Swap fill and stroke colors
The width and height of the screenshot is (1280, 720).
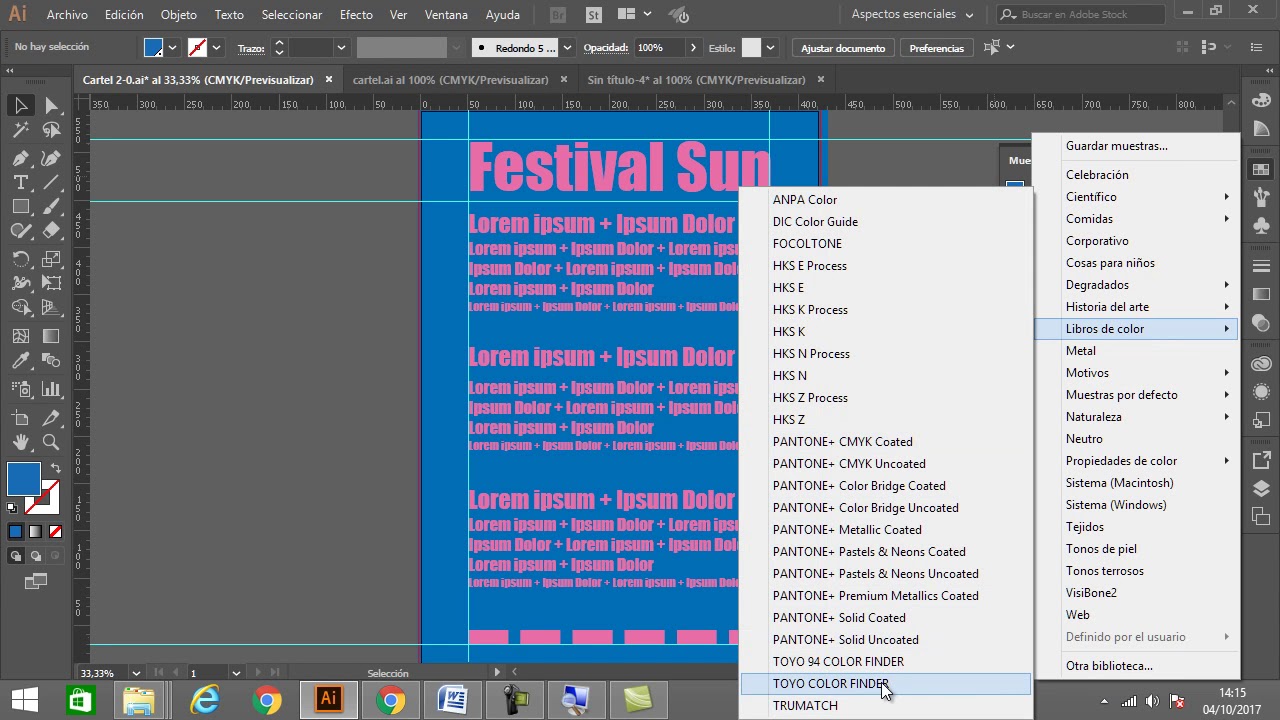(55, 468)
